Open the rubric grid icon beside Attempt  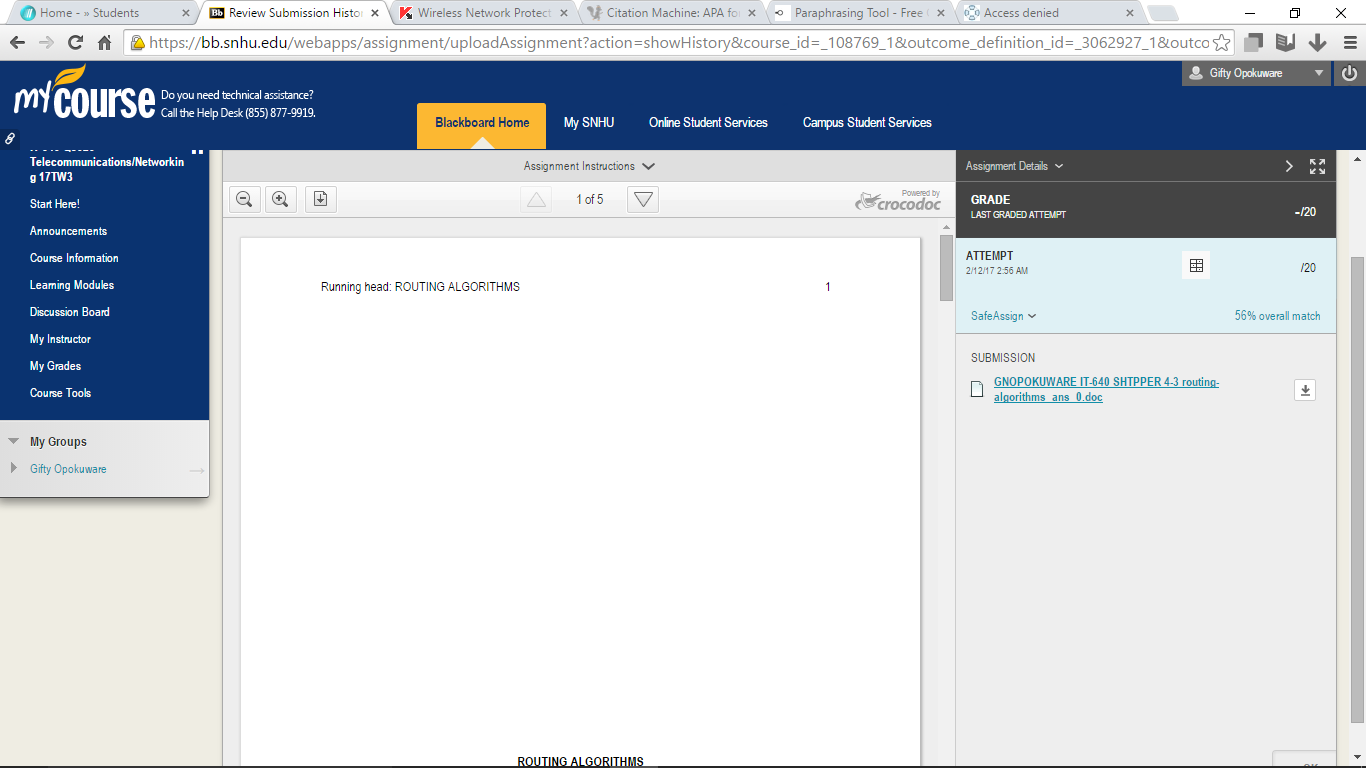[1195, 265]
